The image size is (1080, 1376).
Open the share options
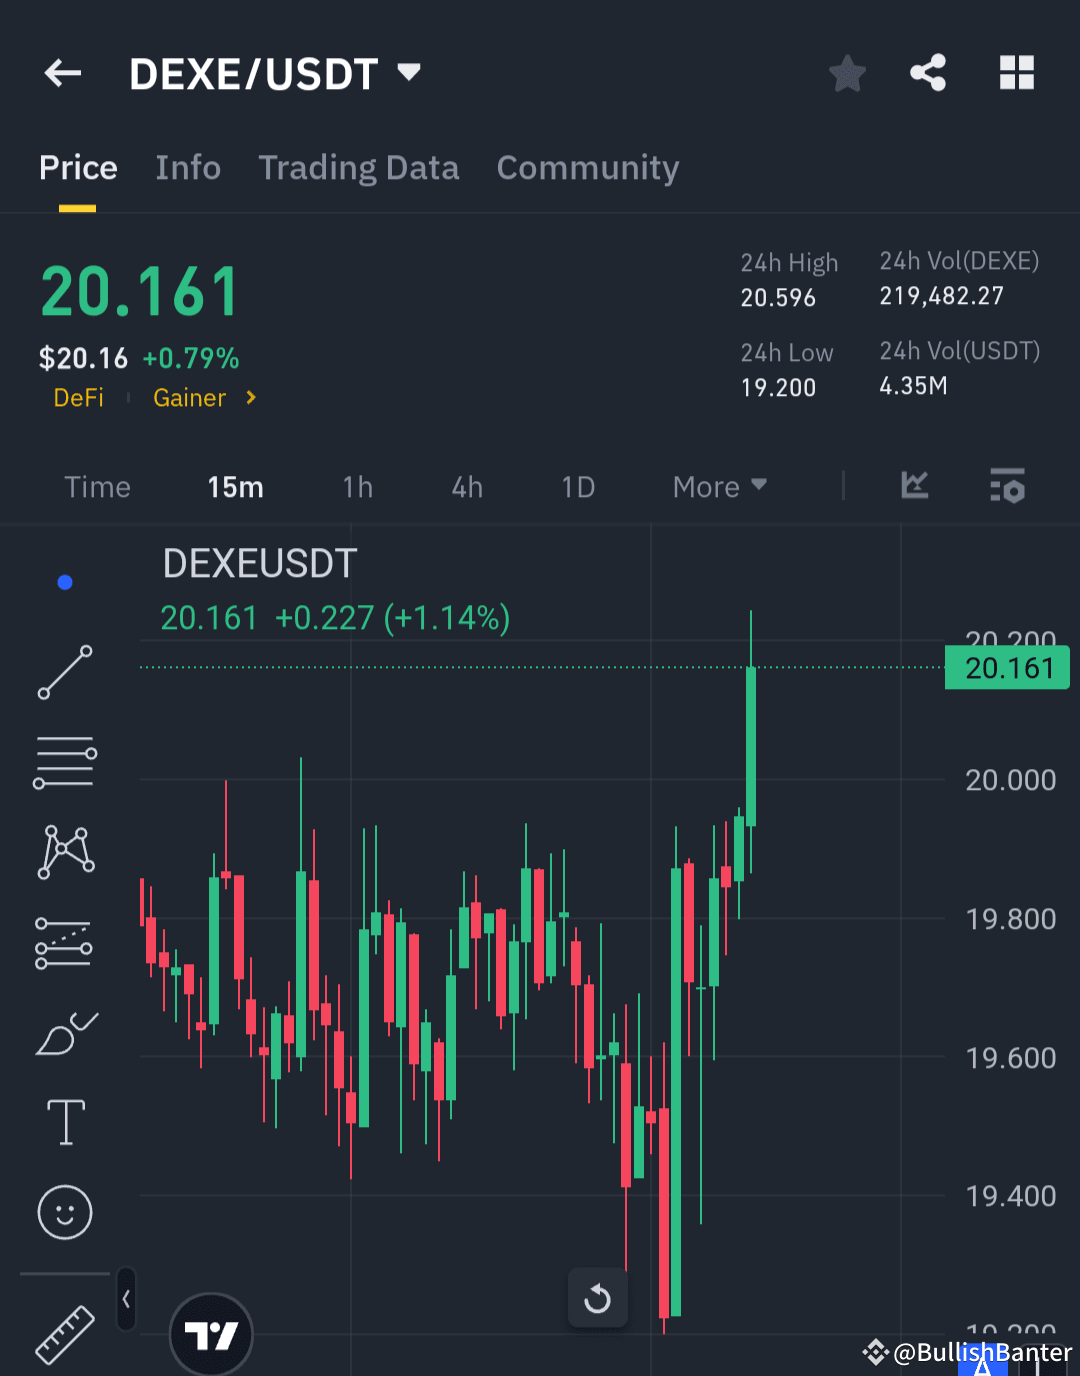click(x=928, y=73)
